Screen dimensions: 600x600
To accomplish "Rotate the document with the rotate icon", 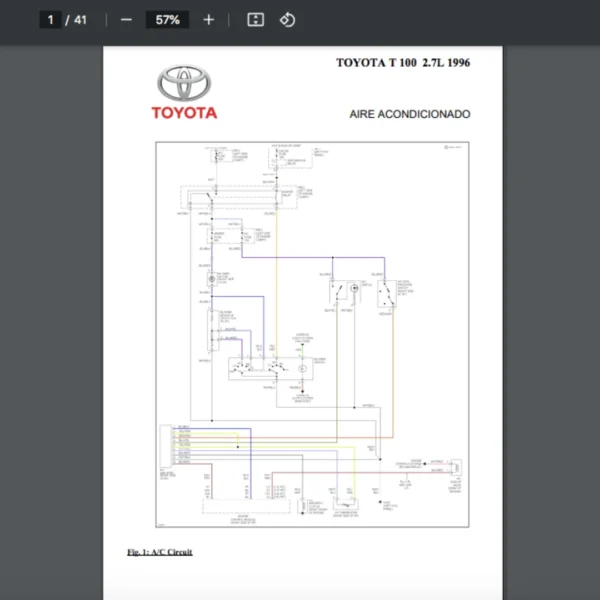I will 287,20.
